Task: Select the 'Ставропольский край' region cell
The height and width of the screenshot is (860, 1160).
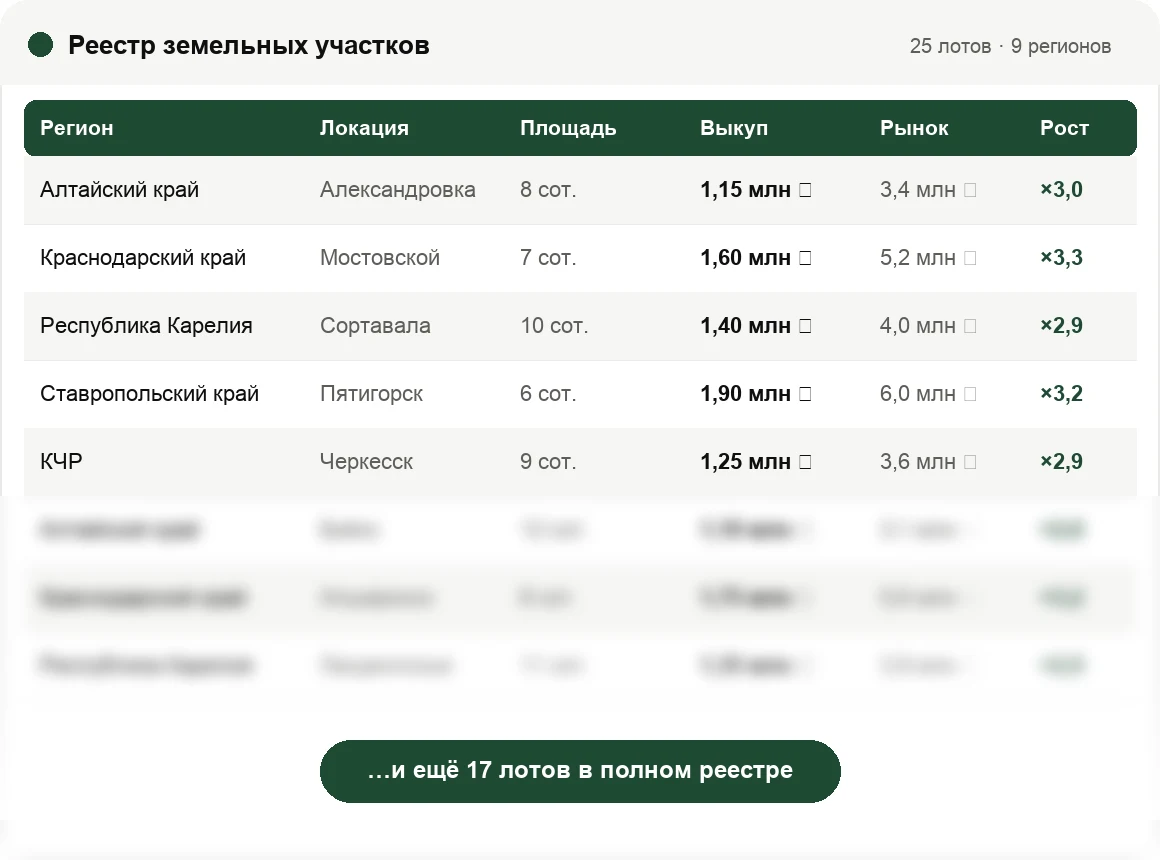Action: (149, 394)
